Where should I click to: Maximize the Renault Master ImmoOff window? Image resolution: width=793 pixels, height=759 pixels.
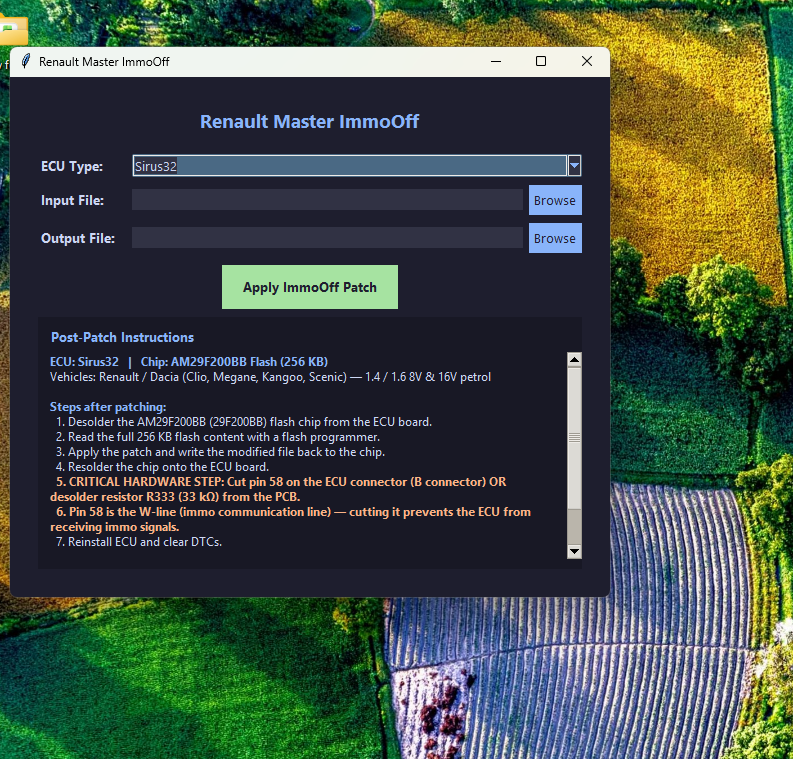[541, 61]
